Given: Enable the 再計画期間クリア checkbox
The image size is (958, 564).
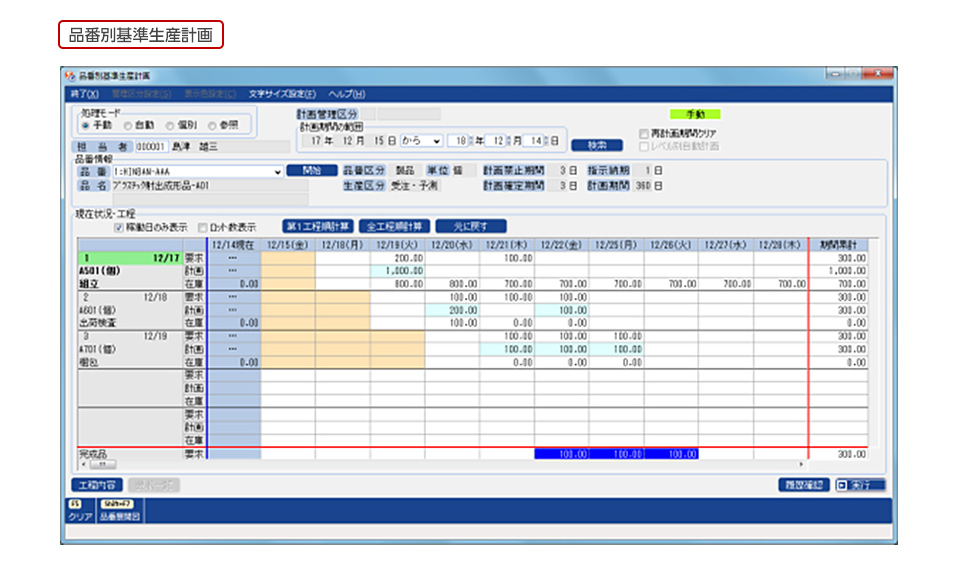Looking at the screenshot, I should [x=644, y=132].
